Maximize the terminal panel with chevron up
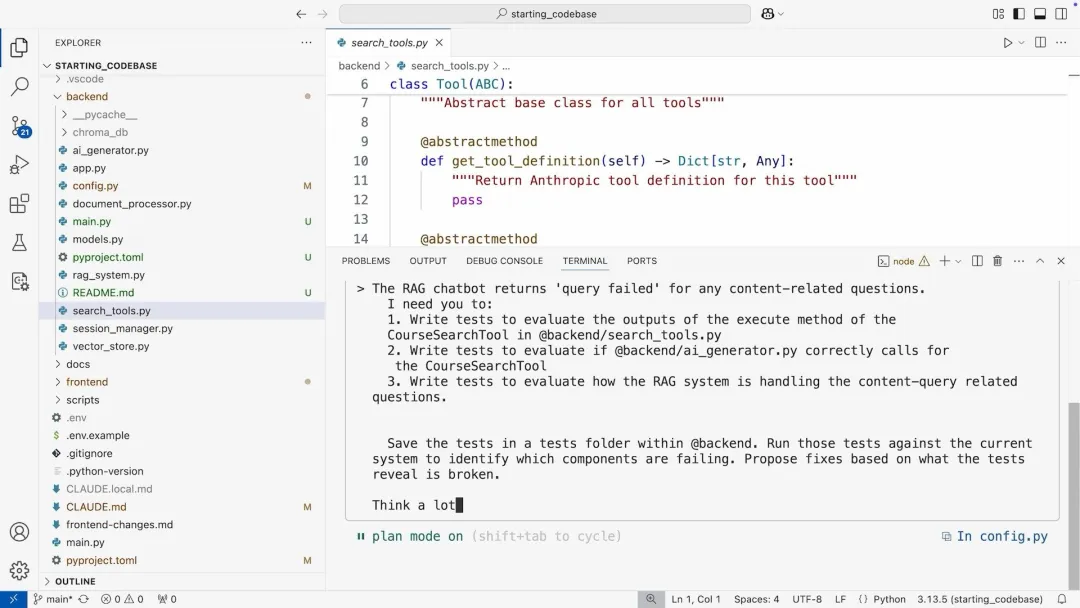 pyautogui.click(x=1040, y=261)
